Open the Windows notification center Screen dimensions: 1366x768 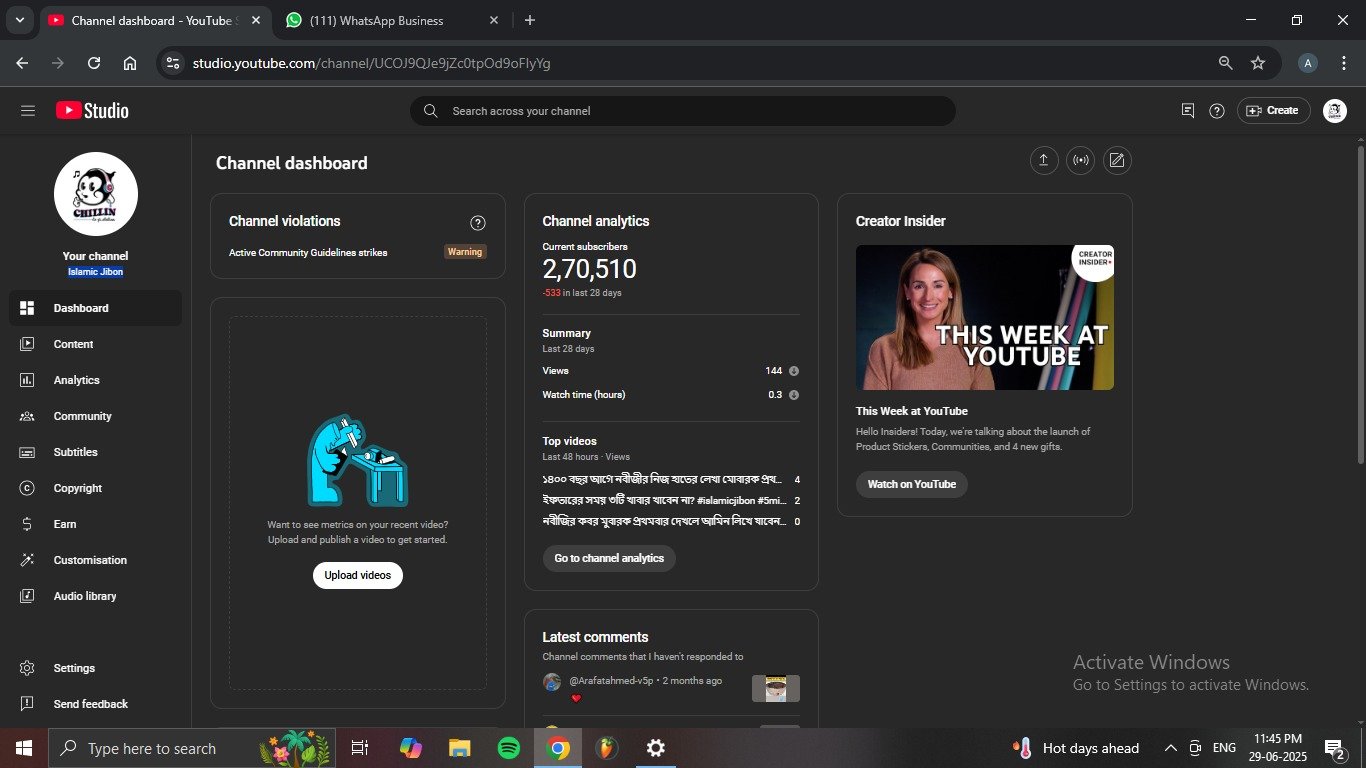click(1334, 748)
